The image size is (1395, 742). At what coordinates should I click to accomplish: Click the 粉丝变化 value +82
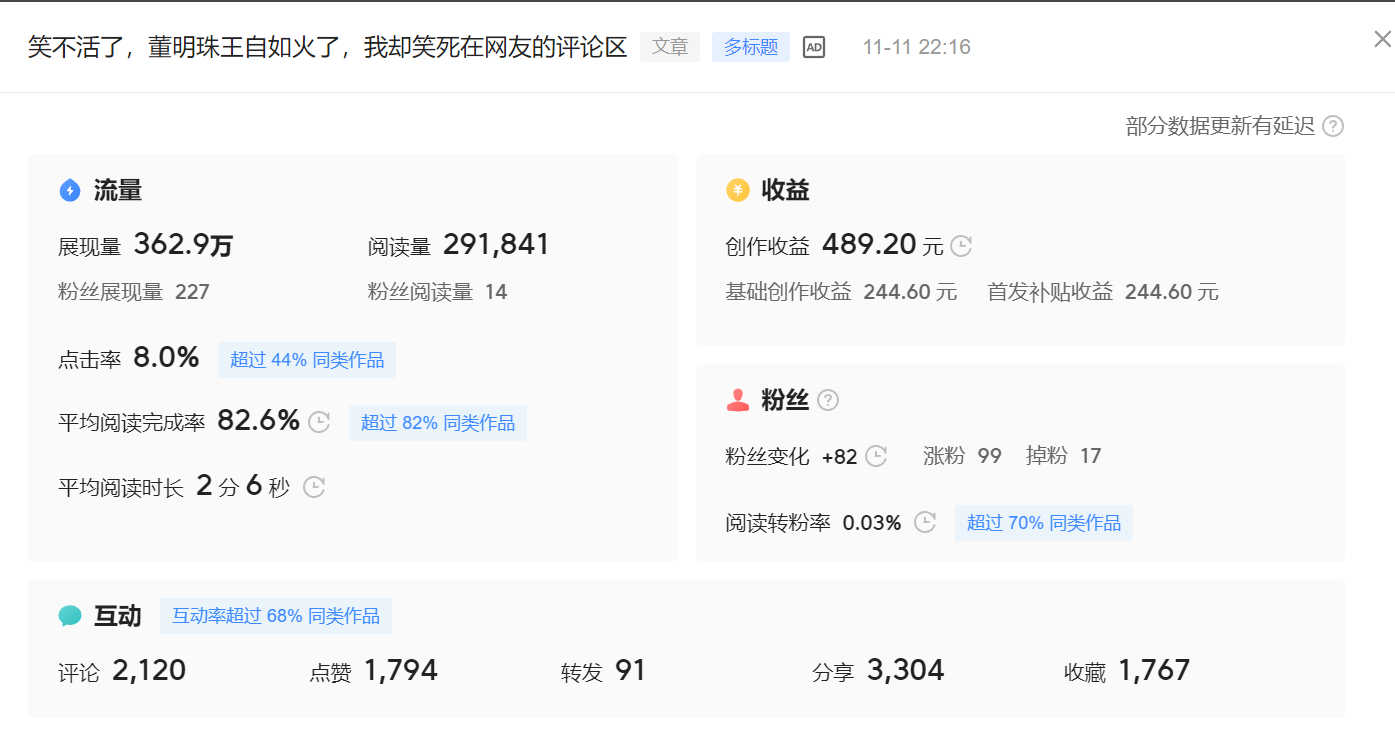click(x=840, y=457)
